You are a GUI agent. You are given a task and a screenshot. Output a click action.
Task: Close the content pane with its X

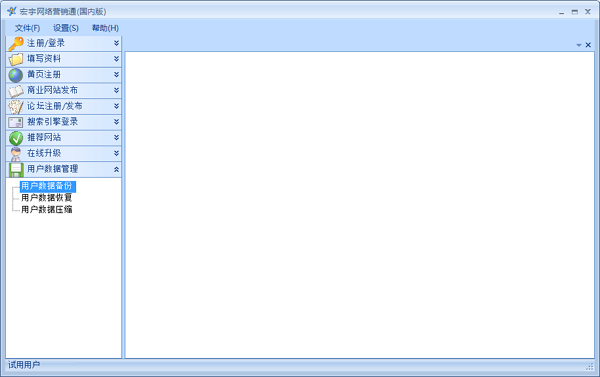[x=588, y=45]
